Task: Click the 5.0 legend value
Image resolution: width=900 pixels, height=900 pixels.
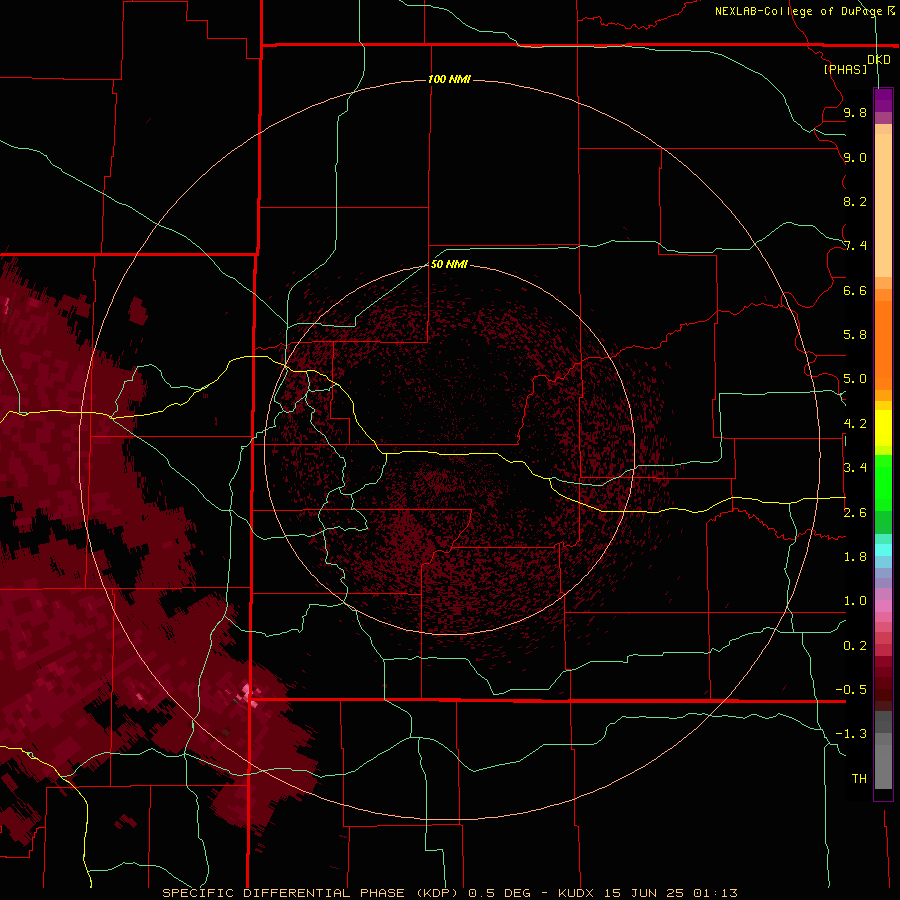Action: [x=855, y=379]
